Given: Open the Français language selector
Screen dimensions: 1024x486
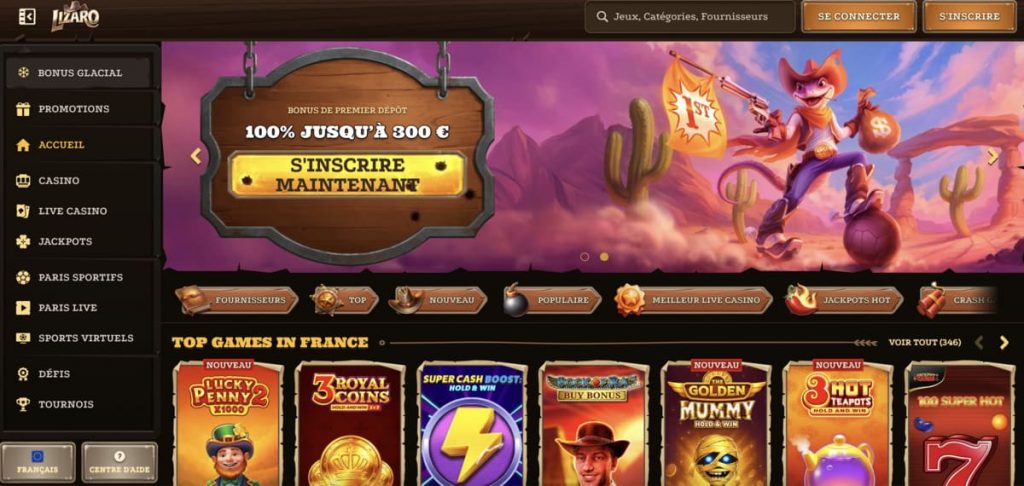Looking at the screenshot, I should [x=38, y=462].
